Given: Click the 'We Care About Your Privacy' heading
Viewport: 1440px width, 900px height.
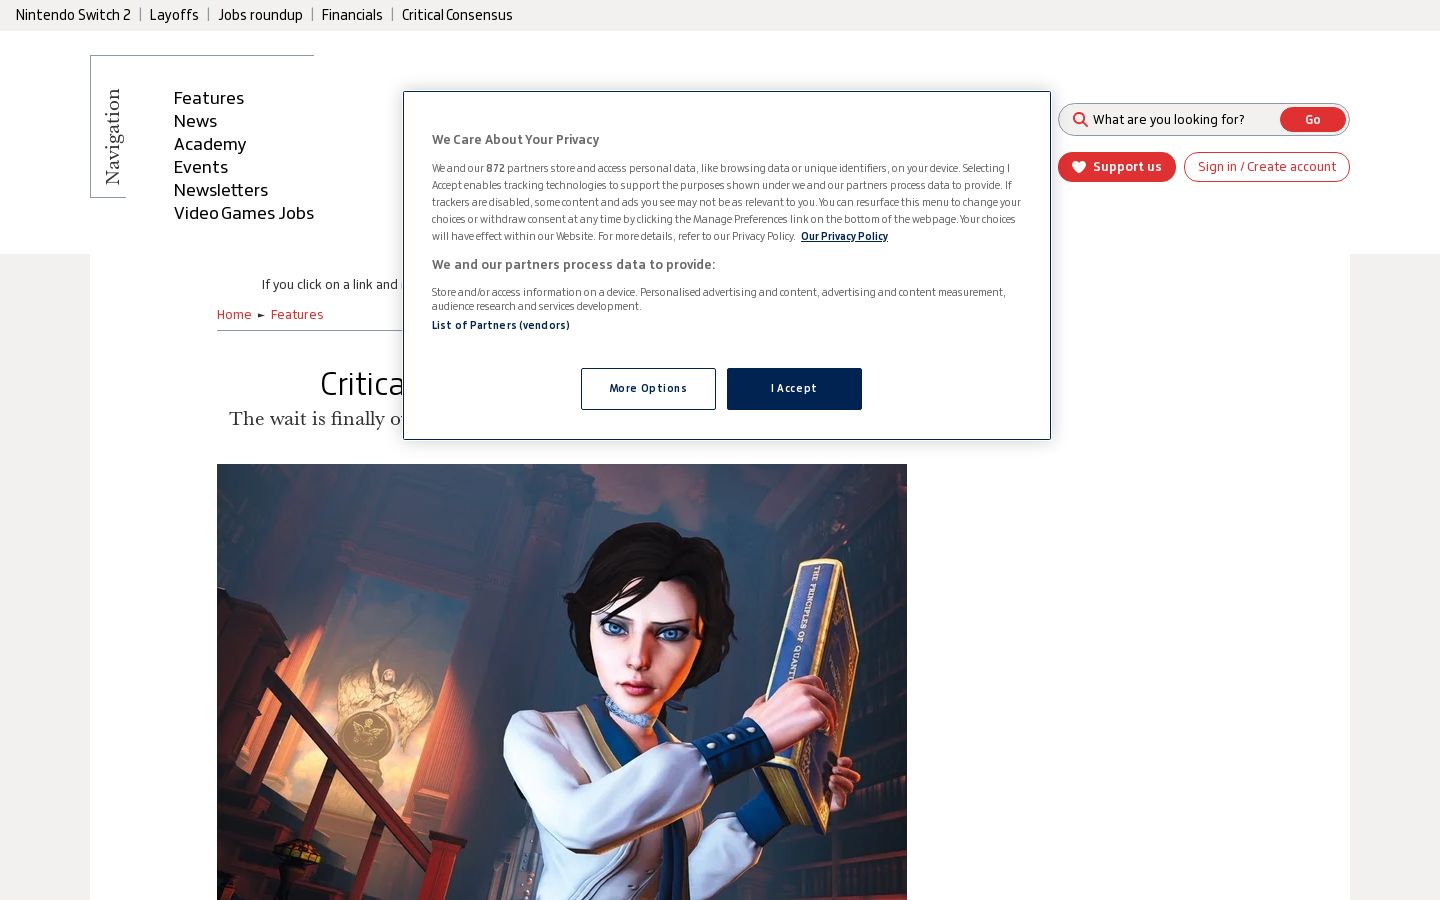Looking at the screenshot, I should [x=516, y=140].
